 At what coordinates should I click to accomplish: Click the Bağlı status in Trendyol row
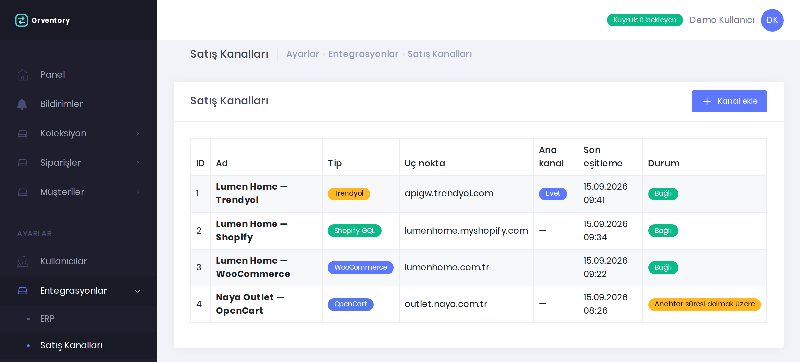click(x=663, y=194)
